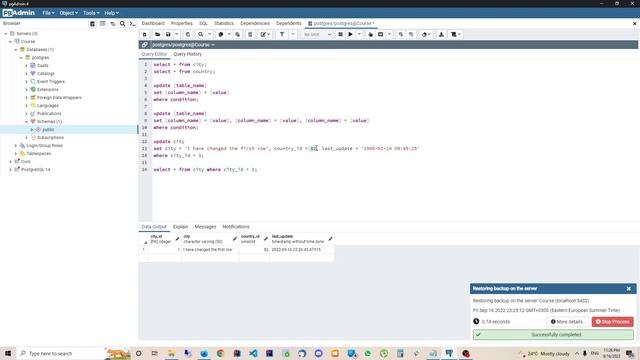Paste rows using the toolbar Paste icon
The width and height of the screenshot is (640, 360).
coord(238,34)
